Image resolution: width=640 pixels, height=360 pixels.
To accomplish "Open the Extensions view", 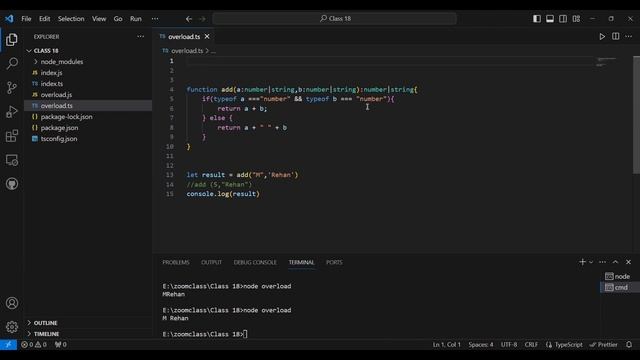I will (12, 136).
